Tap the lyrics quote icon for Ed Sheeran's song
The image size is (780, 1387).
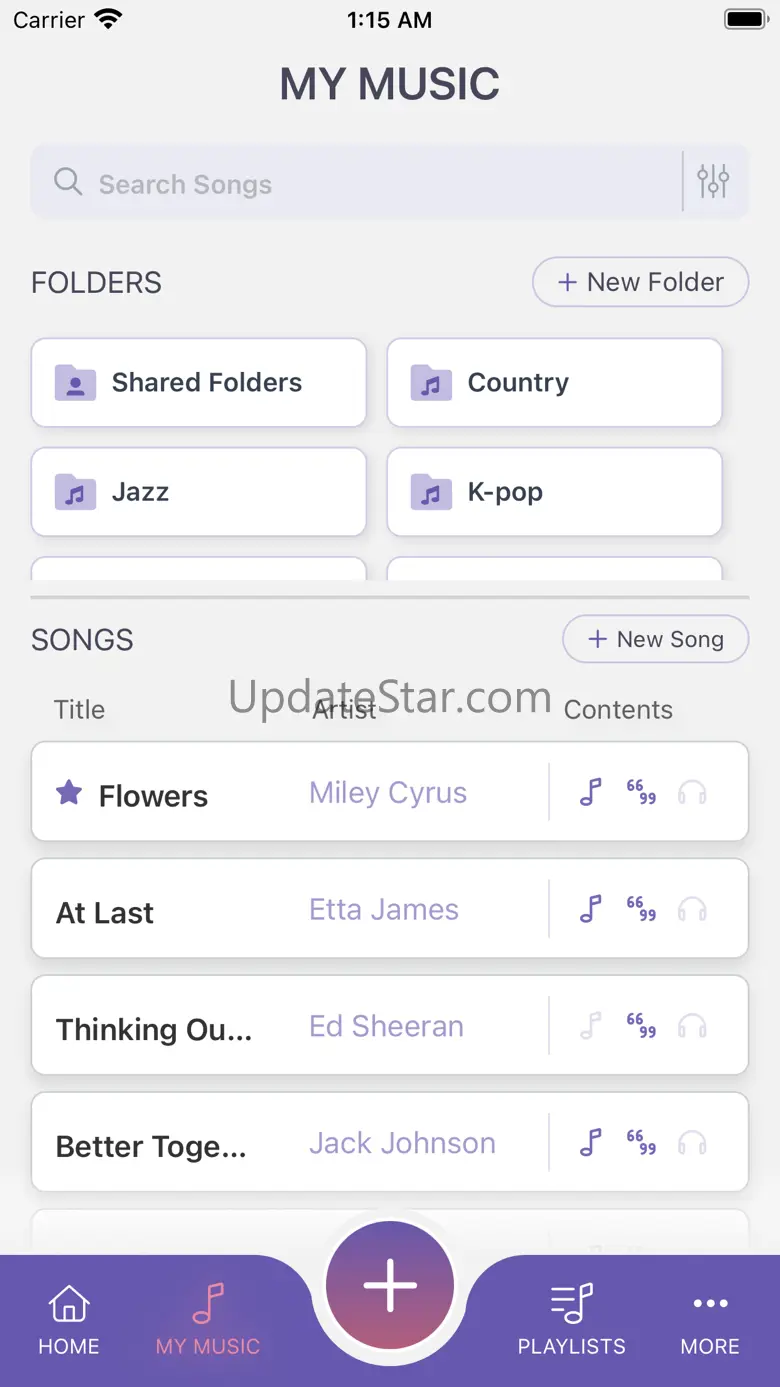coord(641,1026)
